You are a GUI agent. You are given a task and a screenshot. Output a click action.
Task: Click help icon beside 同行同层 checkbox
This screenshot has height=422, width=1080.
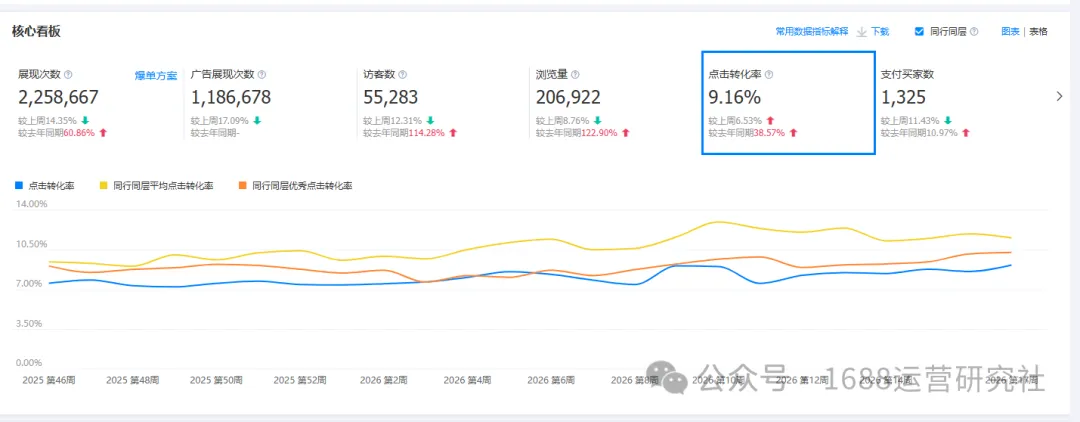pyautogui.click(x=974, y=32)
